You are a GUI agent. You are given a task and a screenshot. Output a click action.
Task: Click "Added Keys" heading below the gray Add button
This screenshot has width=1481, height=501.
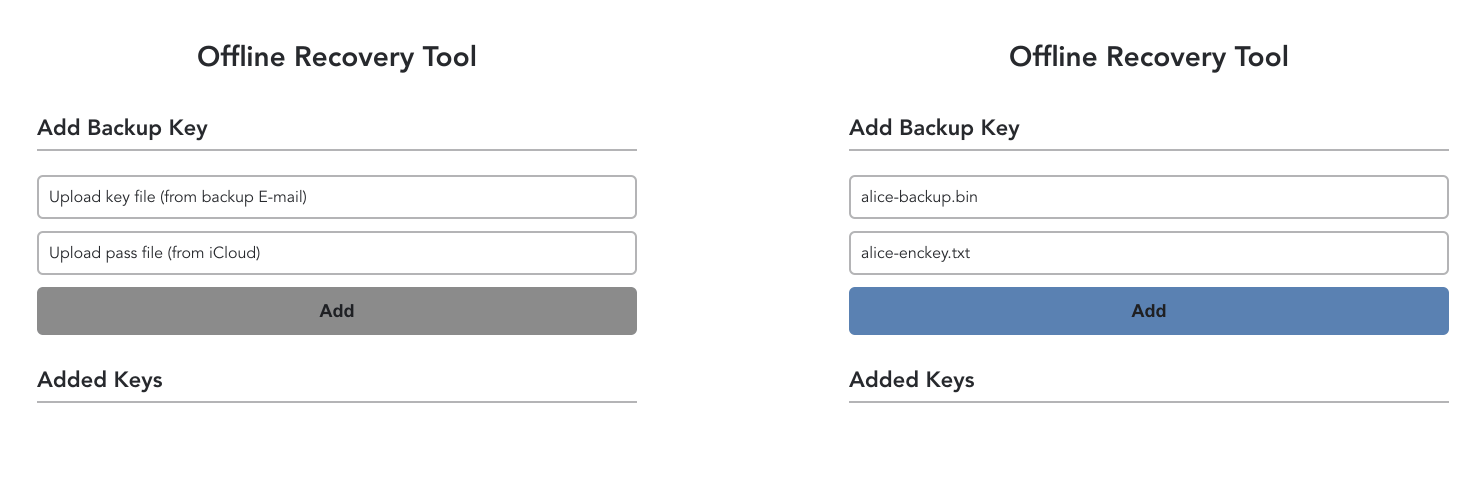(100, 380)
